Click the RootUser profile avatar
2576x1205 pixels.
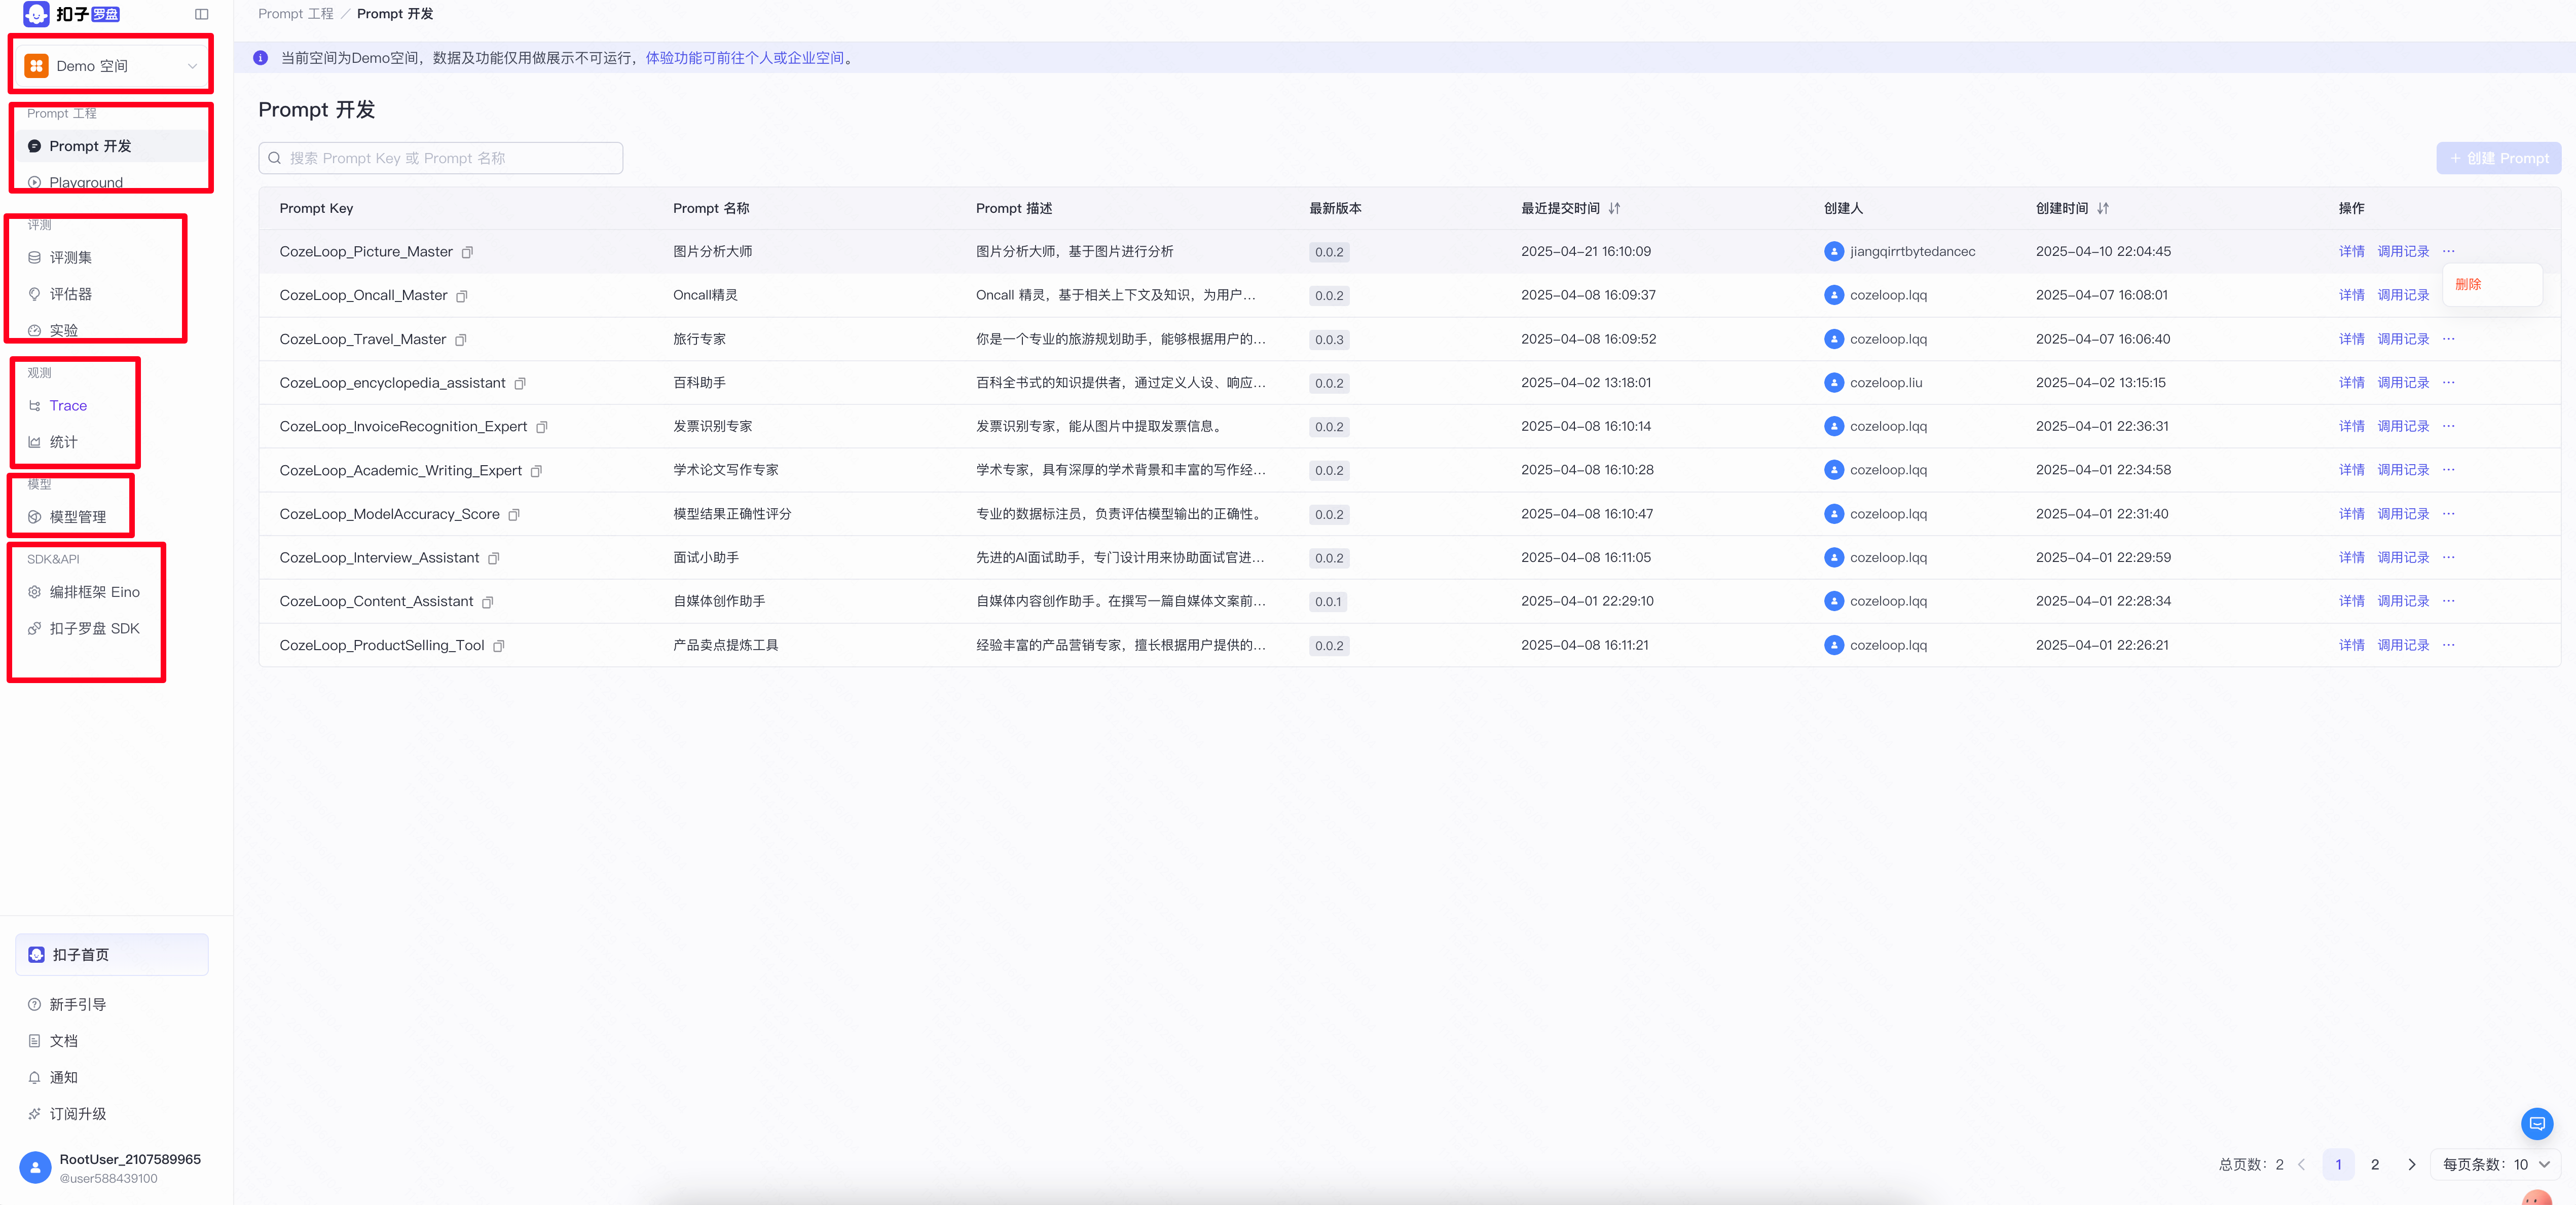point(35,1167)
